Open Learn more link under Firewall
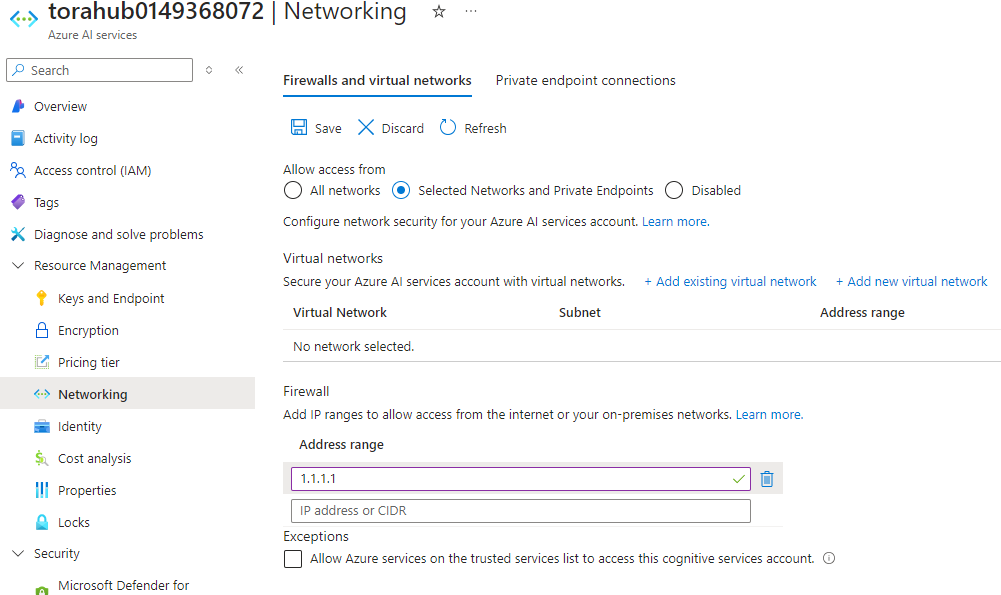Screen dimensions: 1001x595 pyautogui.click(x=769, y=414)
